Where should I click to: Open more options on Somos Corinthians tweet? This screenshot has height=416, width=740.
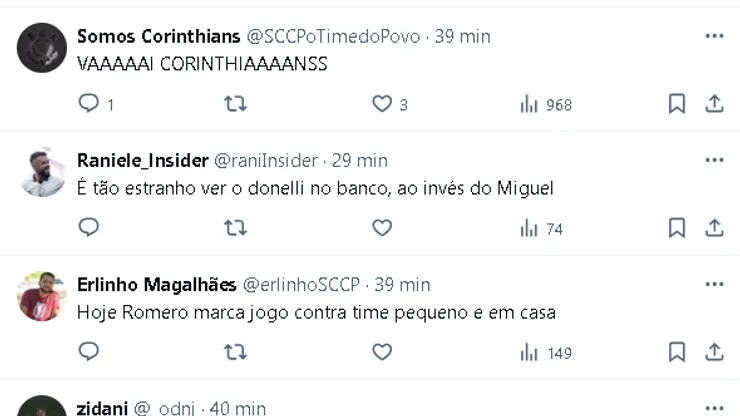click(x=714, y=36)
